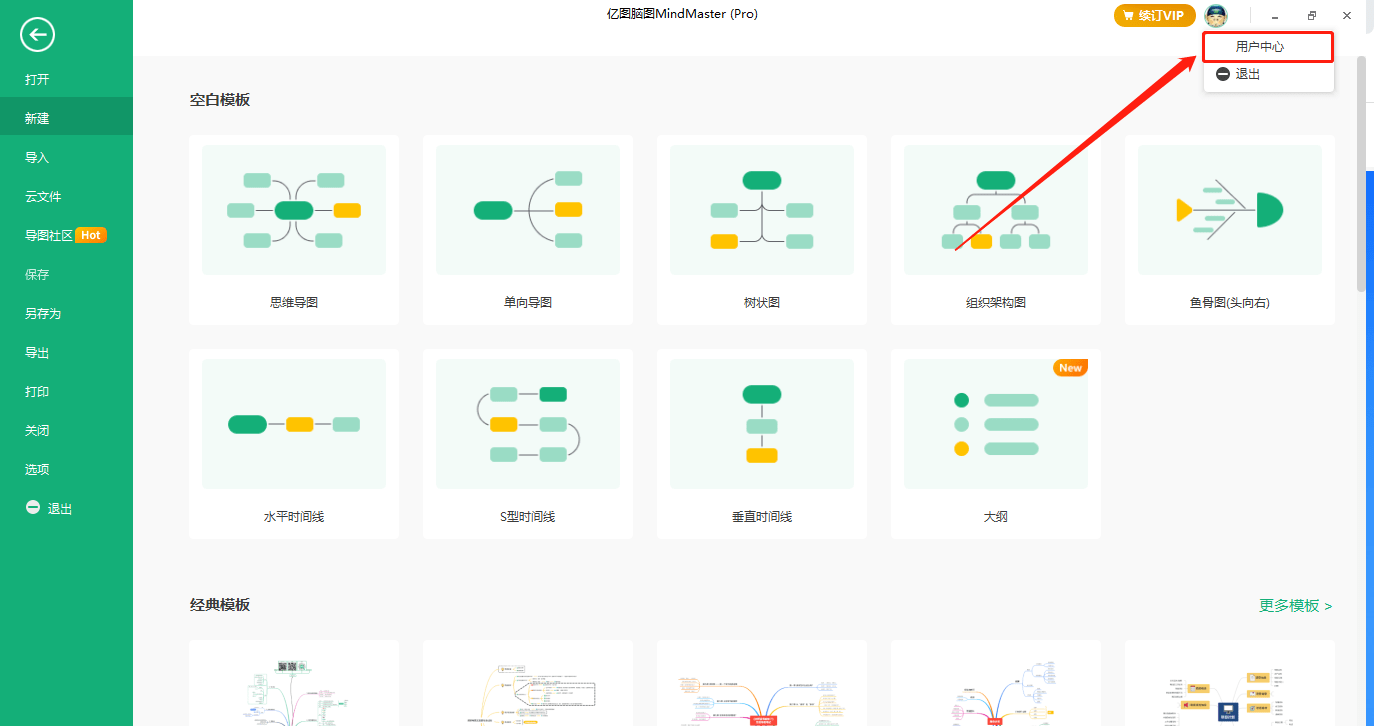Open the 更多模板 > link

1295,605
